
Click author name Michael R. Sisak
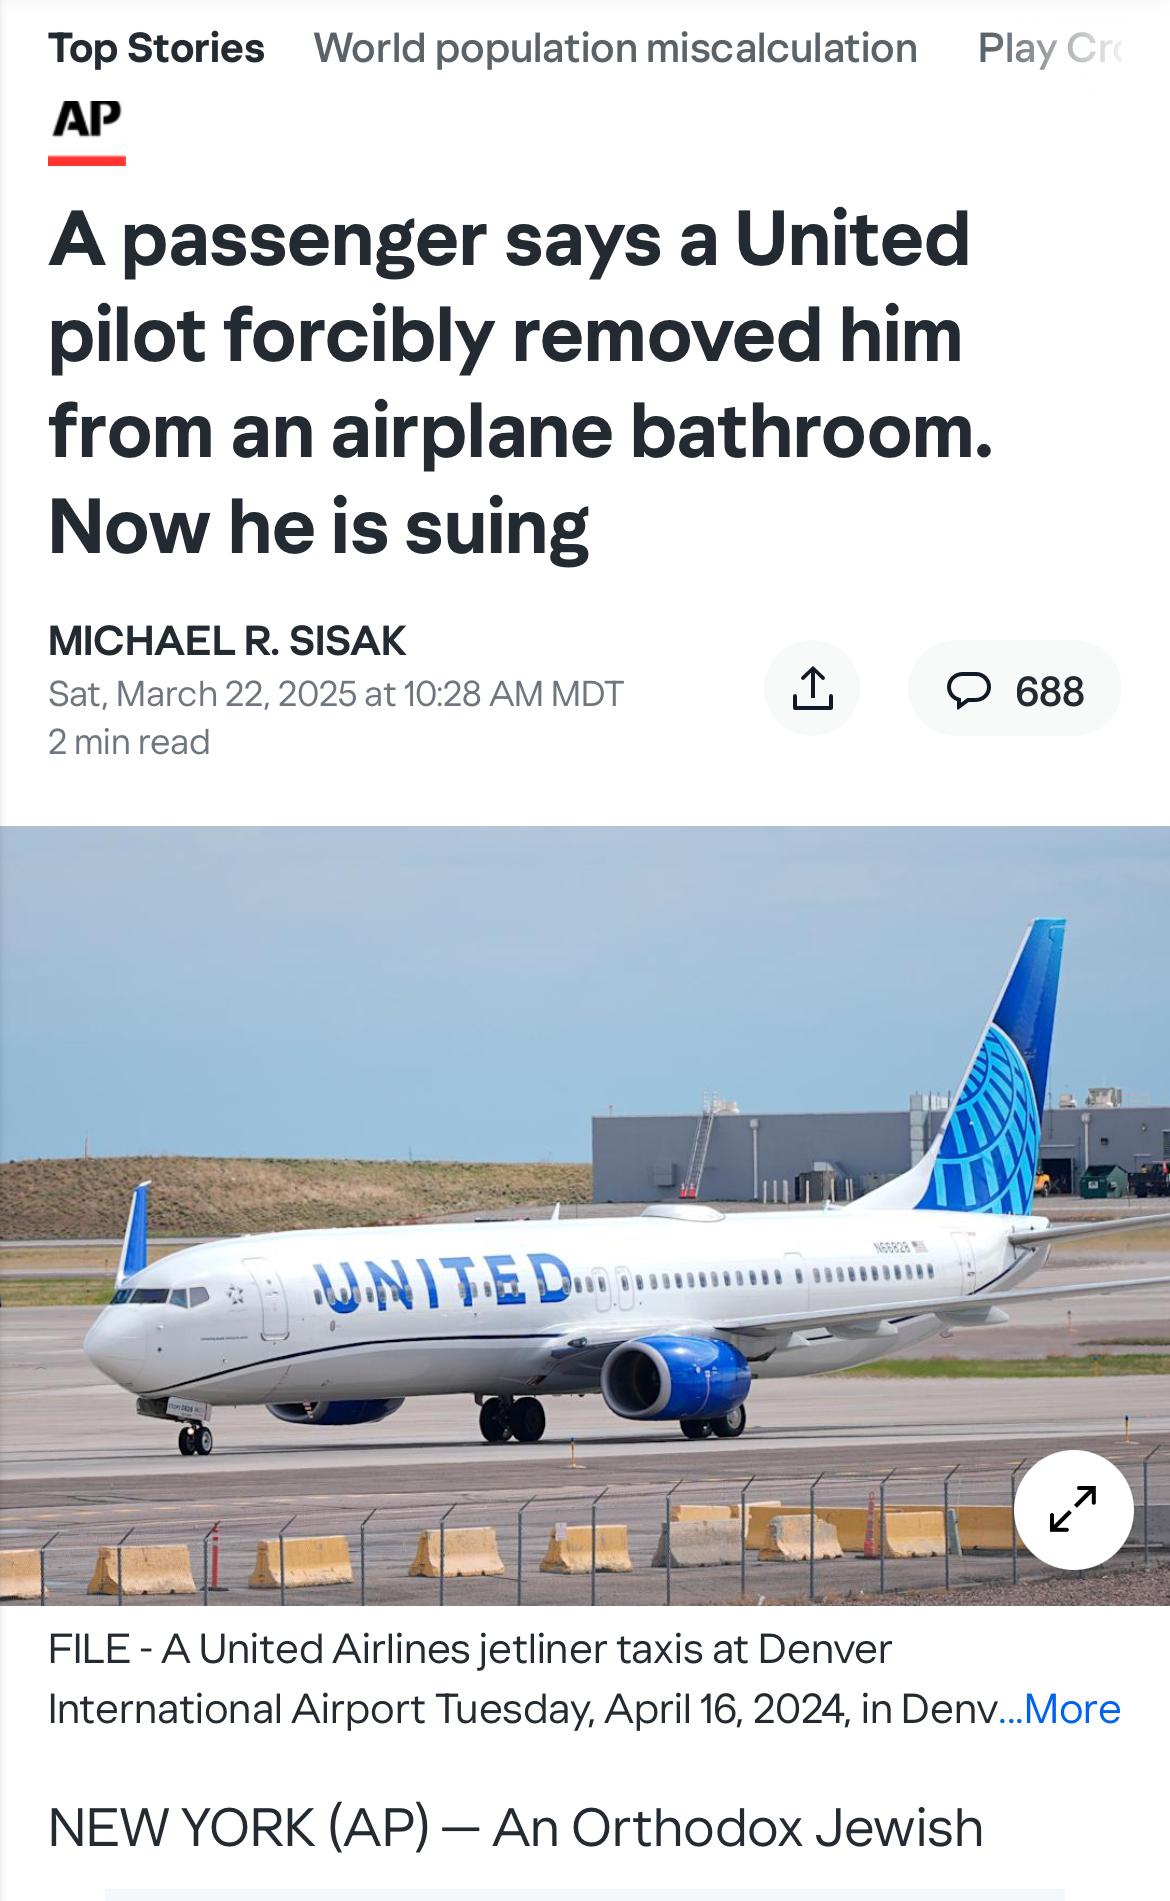tap(227, 640)
